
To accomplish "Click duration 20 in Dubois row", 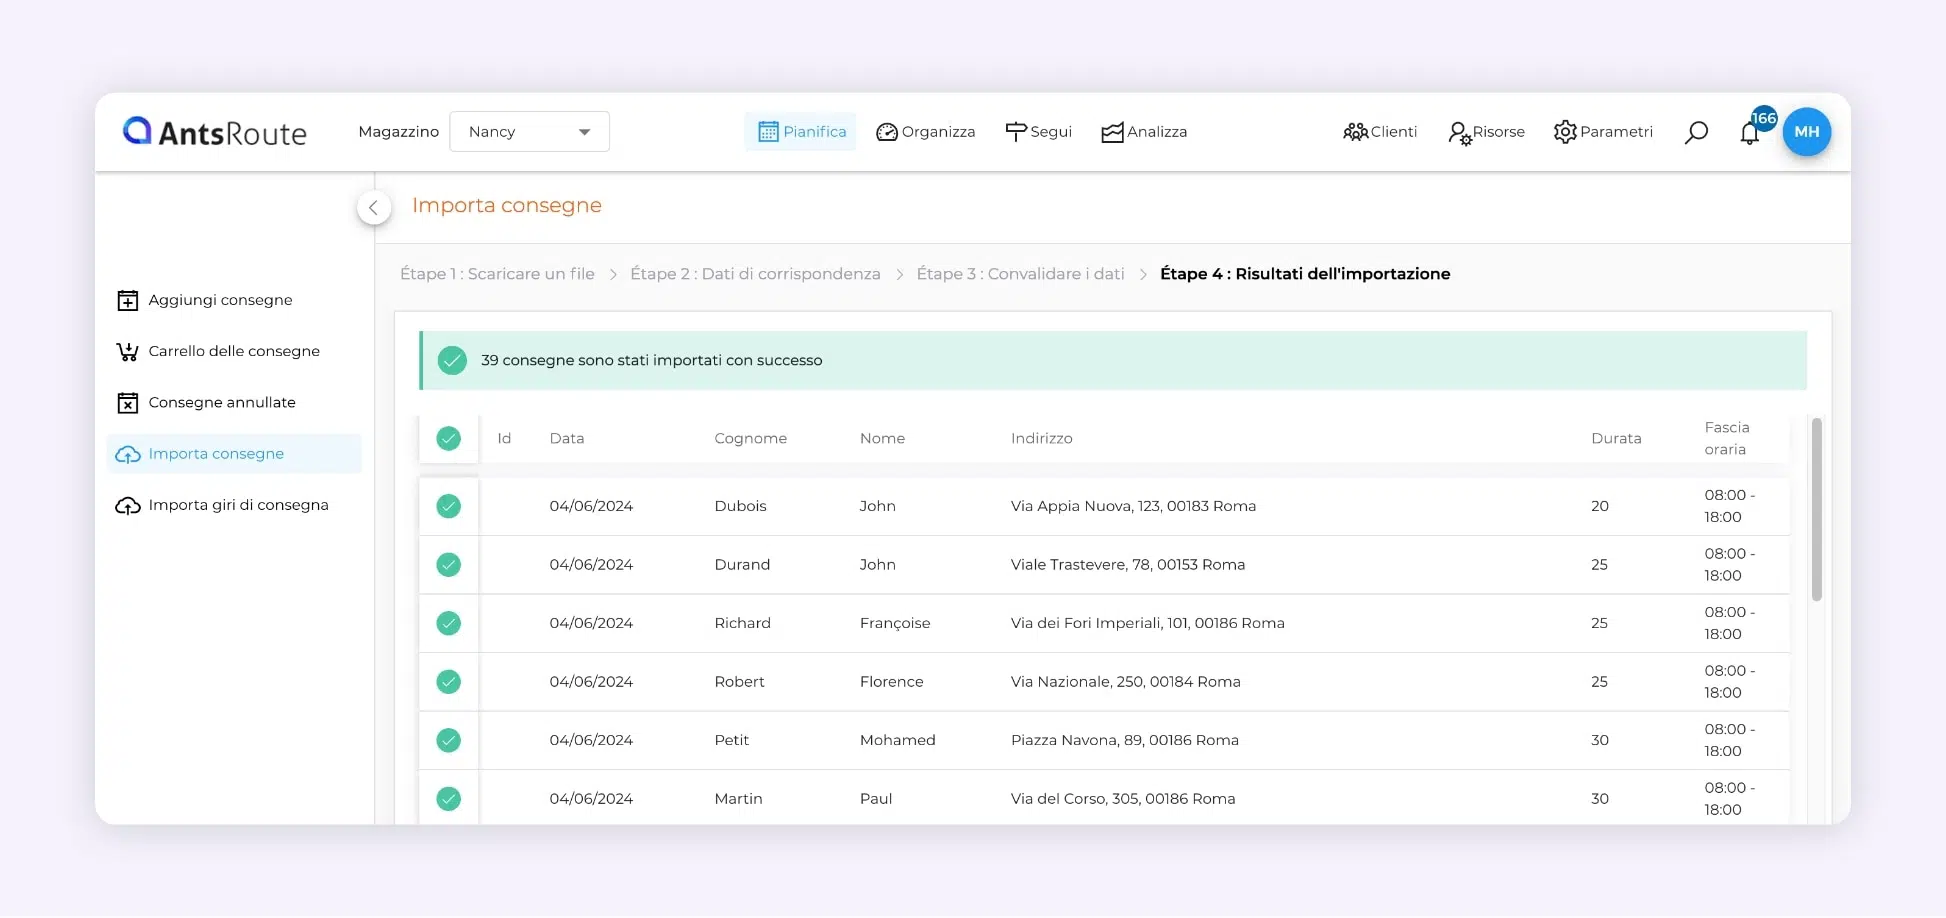I will [x=1600, y=507].
